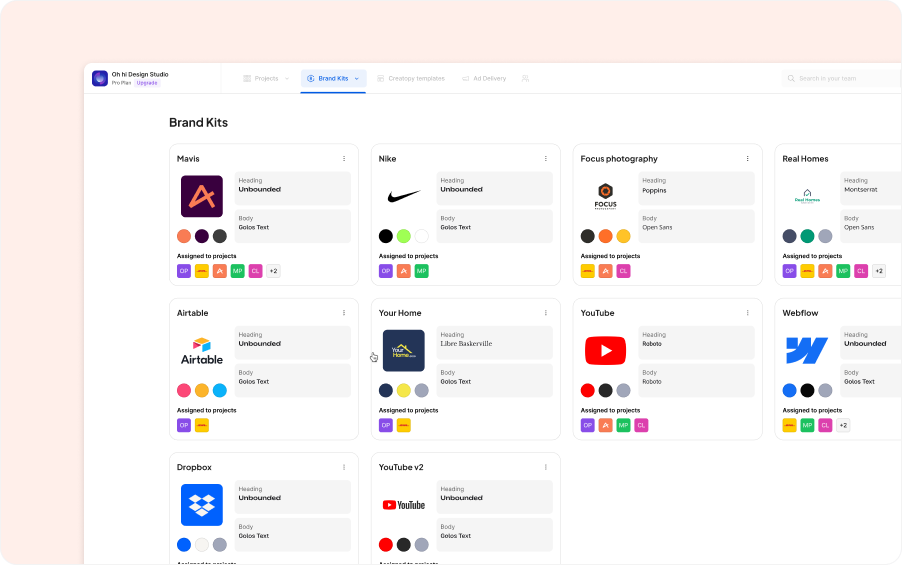Click the yellow DHL project badge in Airtable

click(202, 425)
